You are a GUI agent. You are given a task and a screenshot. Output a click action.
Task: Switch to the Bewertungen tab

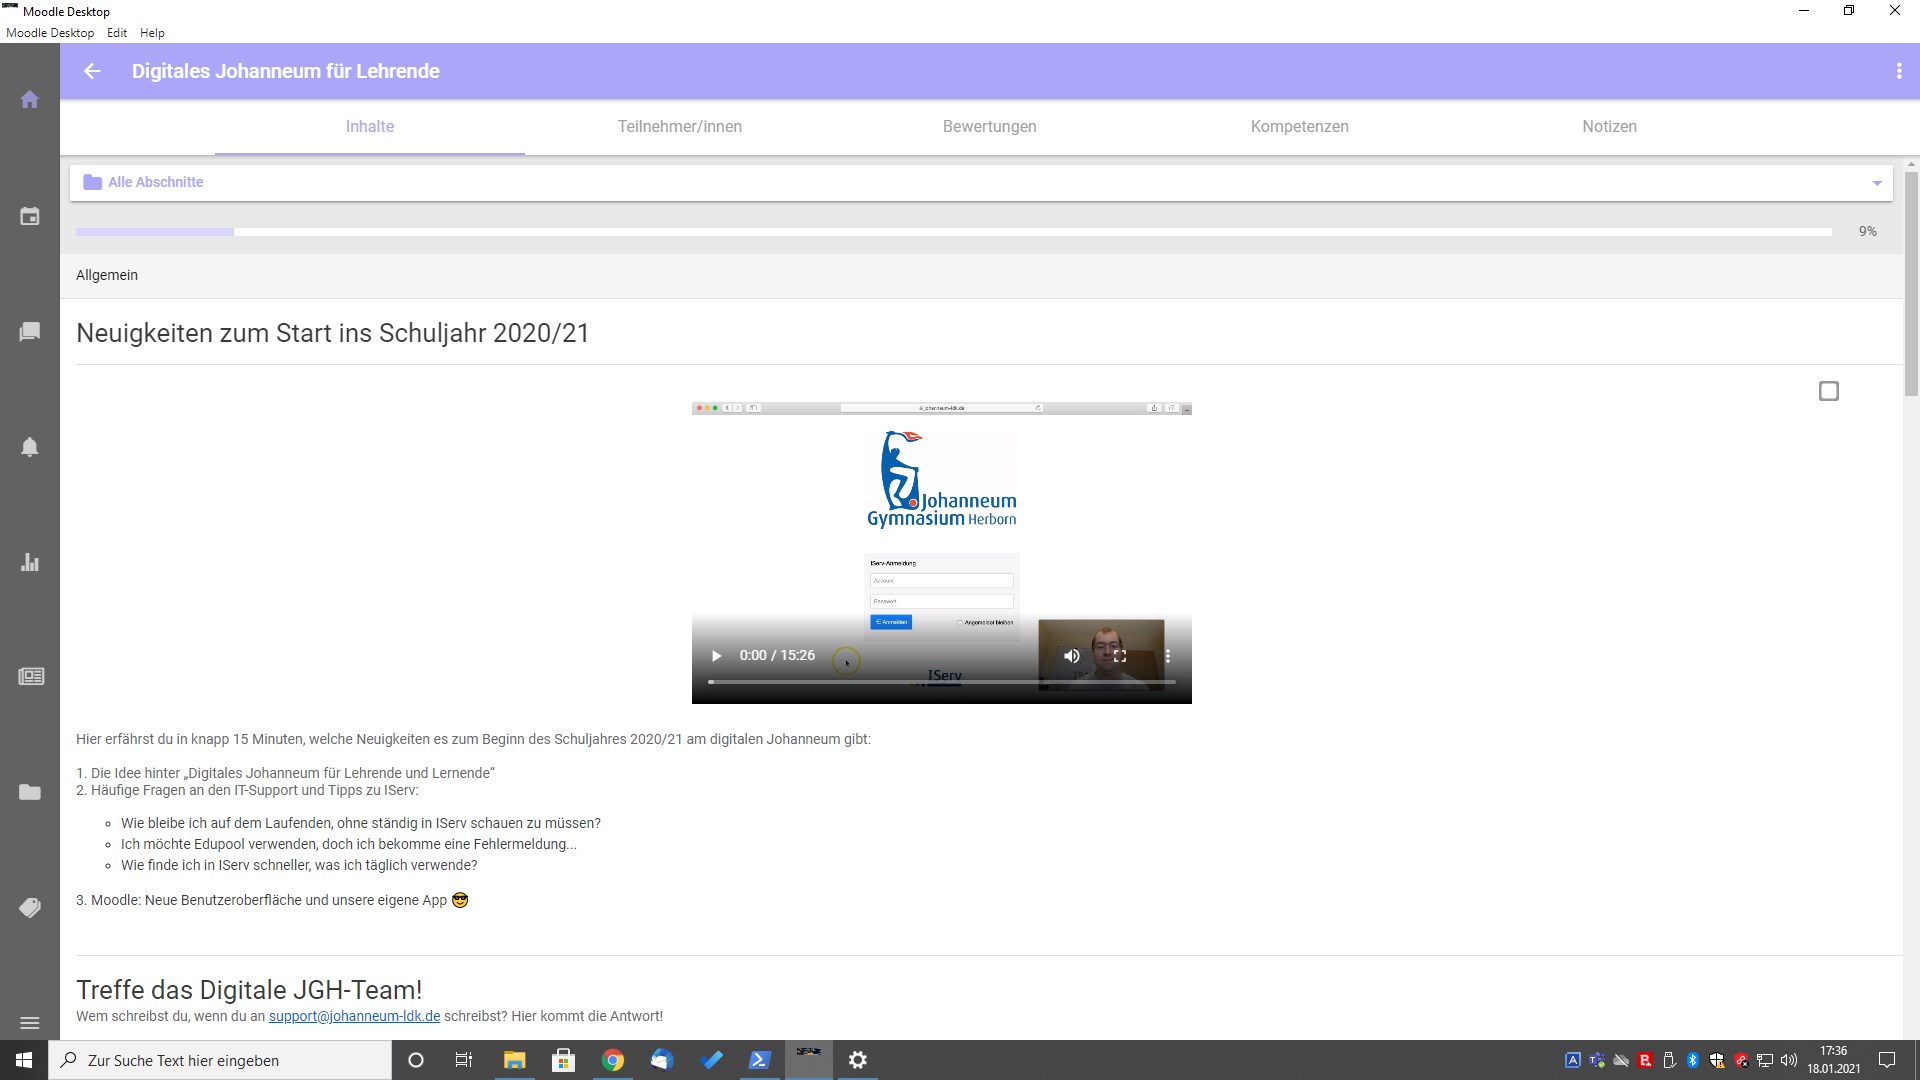coord(989,127)
